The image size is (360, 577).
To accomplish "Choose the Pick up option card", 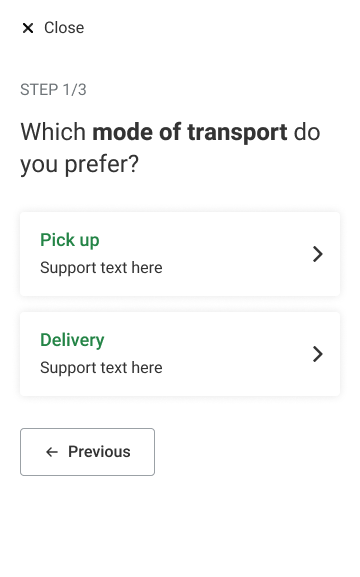I will [x=180, y=254].
